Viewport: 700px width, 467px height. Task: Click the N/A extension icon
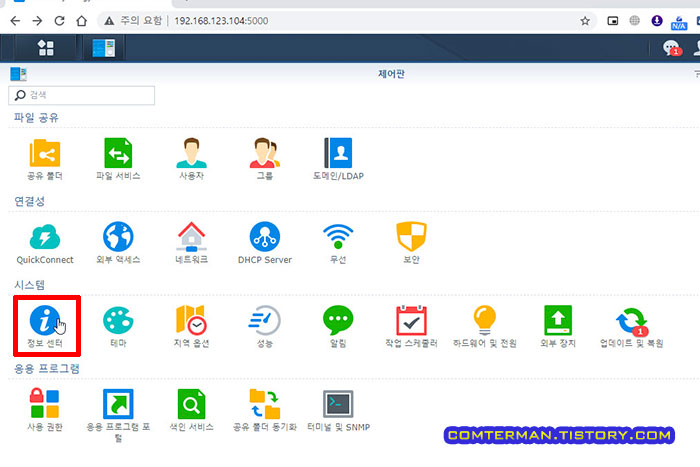[x=679, y=22]
